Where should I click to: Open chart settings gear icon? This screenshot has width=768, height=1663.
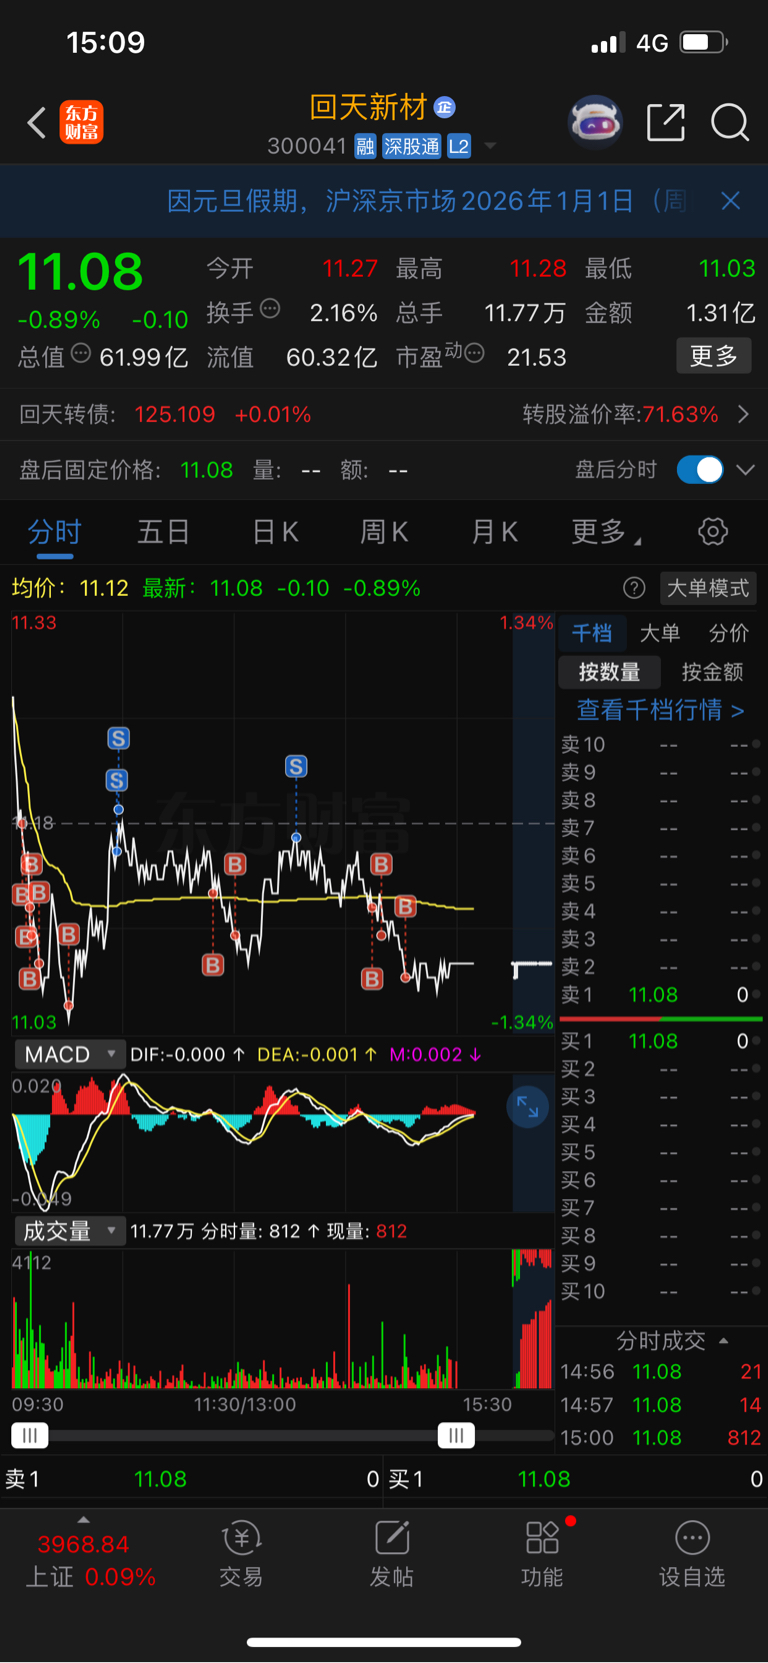pos(713,531)
